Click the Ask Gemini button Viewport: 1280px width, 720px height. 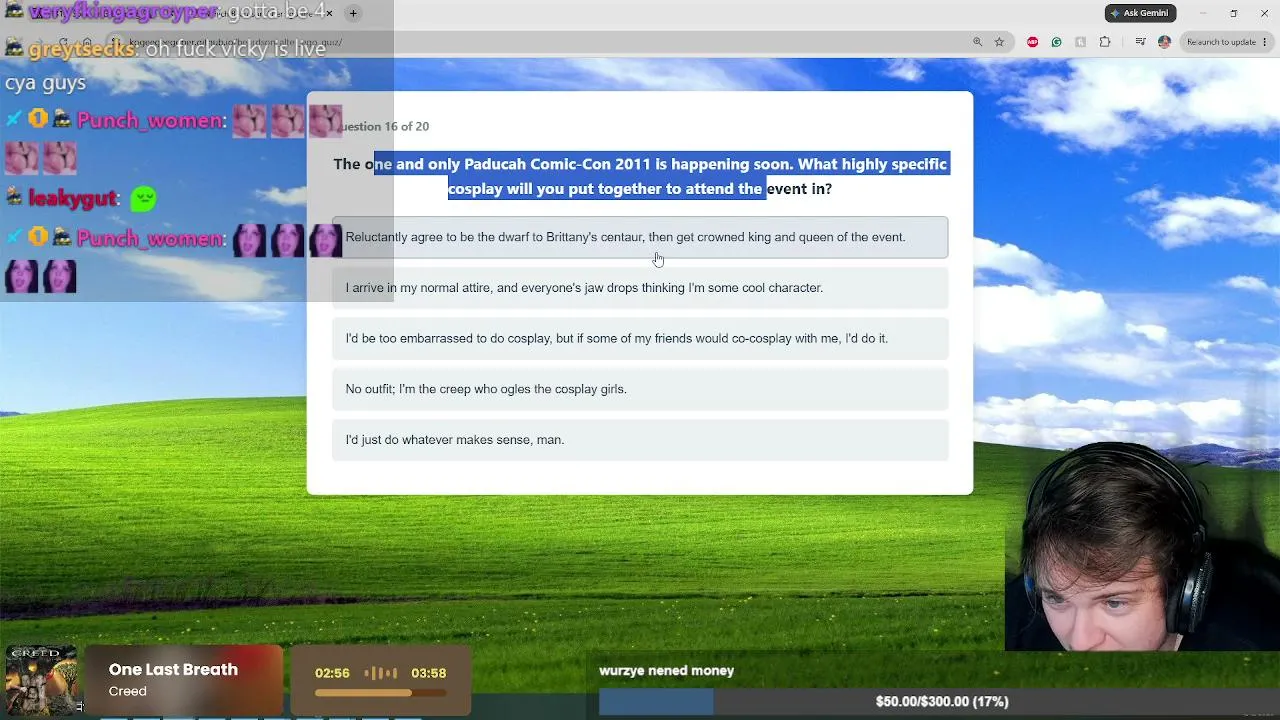(x=1140, y=13)
